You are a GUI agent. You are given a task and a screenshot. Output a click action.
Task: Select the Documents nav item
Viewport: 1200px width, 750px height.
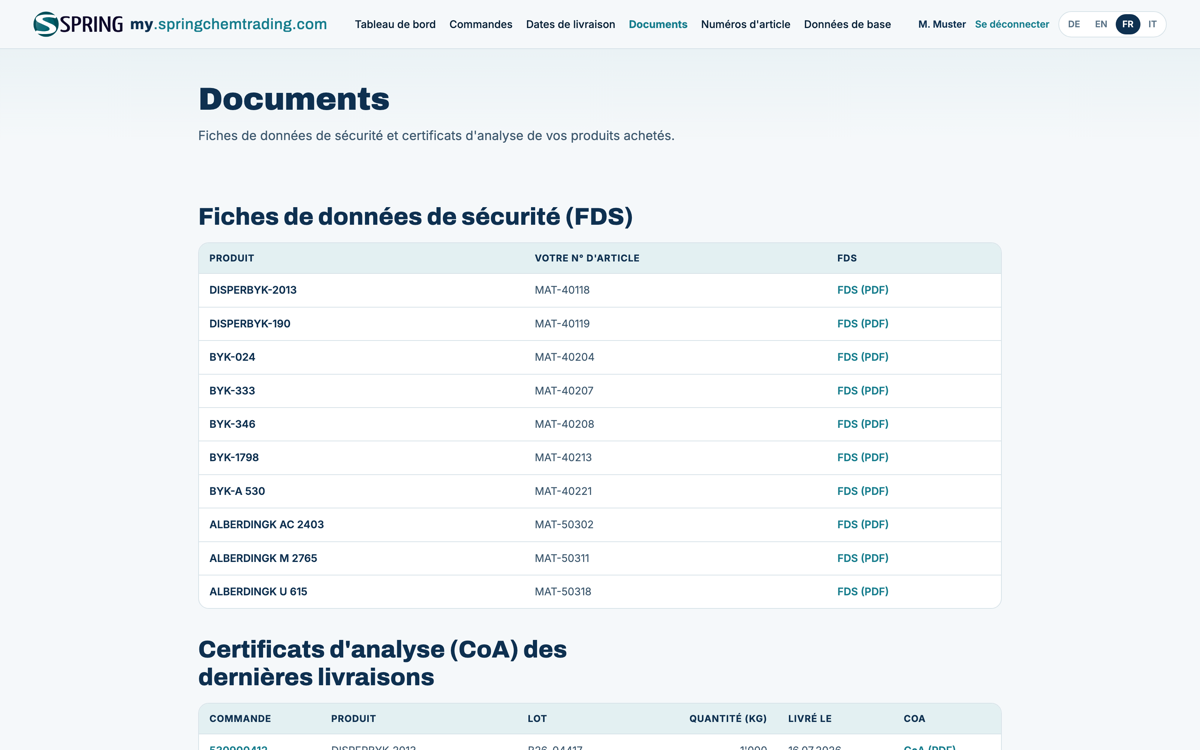pos(658,24)
